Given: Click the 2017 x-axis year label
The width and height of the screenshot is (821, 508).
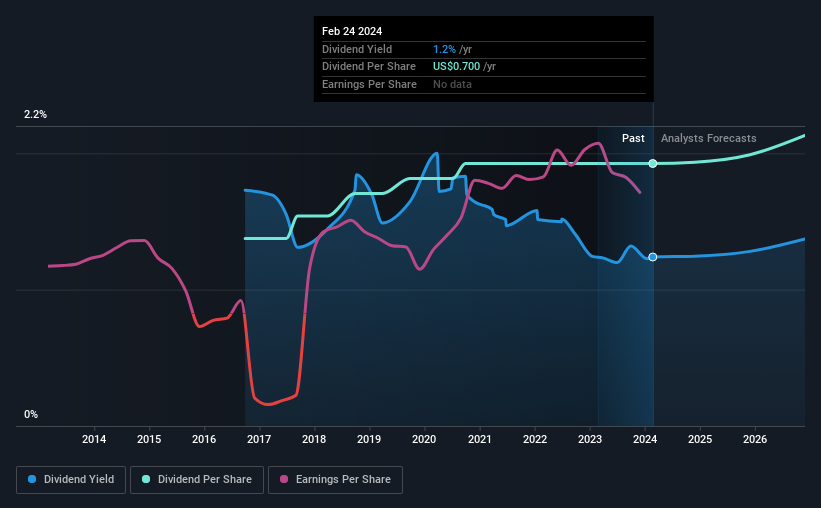Looking at the screenshot, I should [x=259, y=439].
